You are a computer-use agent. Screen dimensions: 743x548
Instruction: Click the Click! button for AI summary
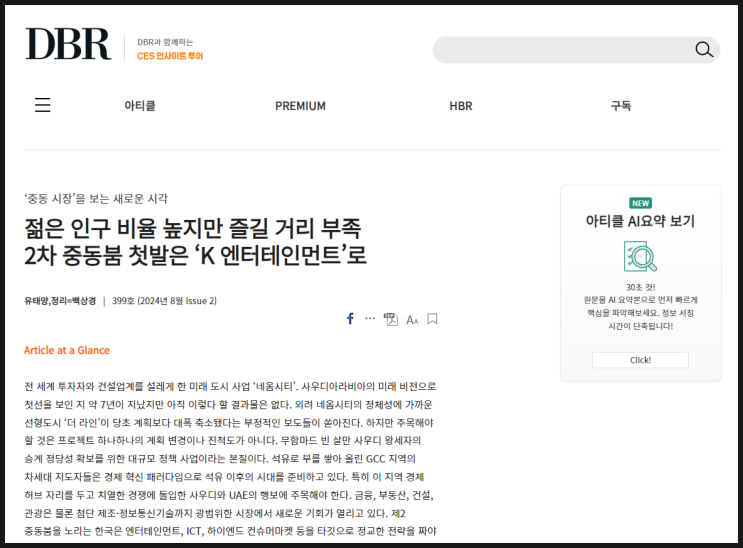pos(640,360)
